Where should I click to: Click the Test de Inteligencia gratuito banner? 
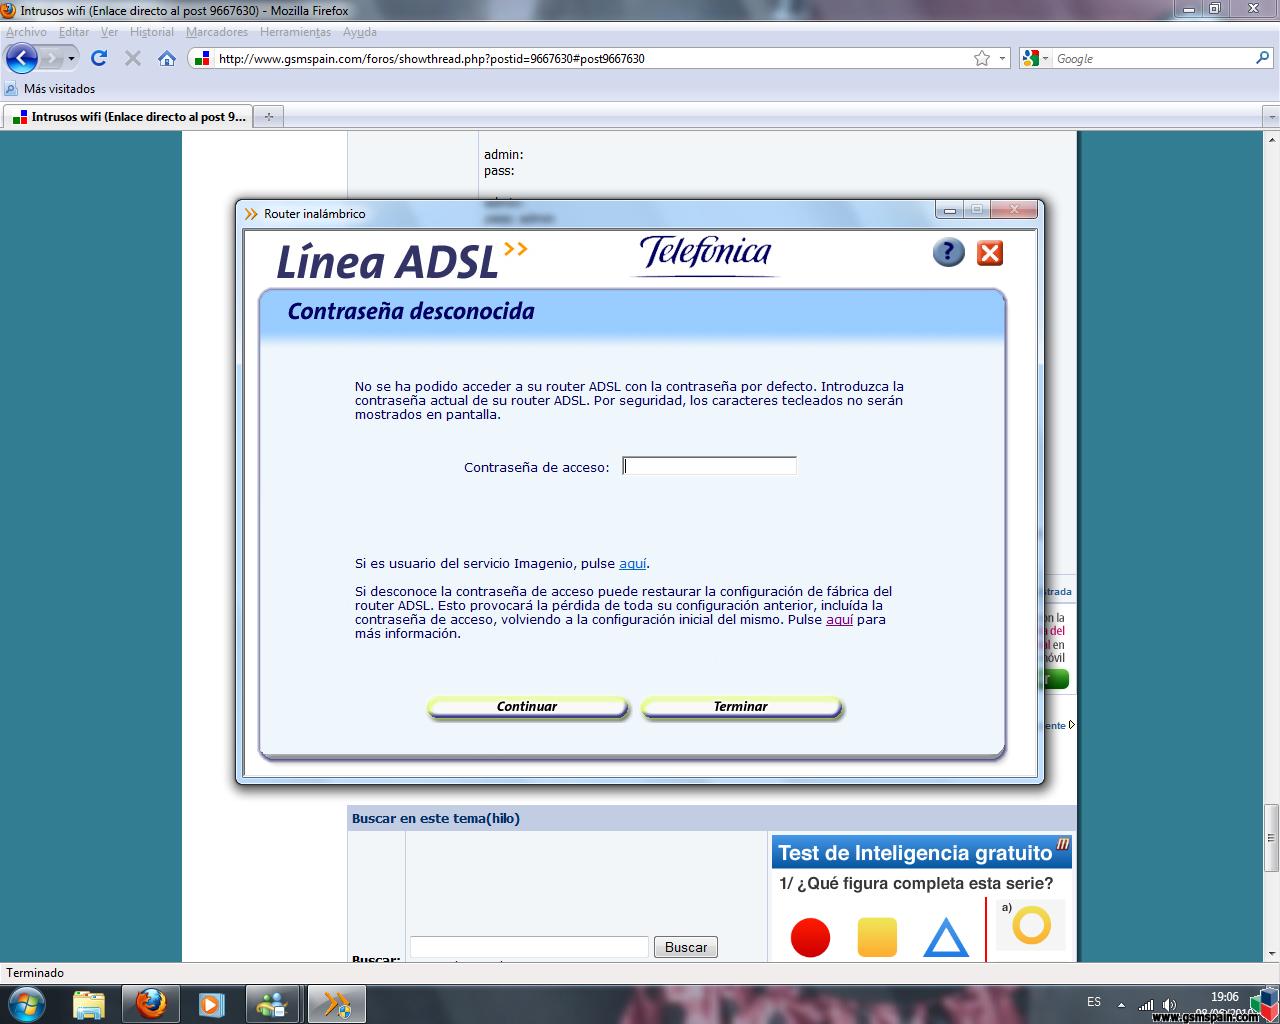(921, 852)
